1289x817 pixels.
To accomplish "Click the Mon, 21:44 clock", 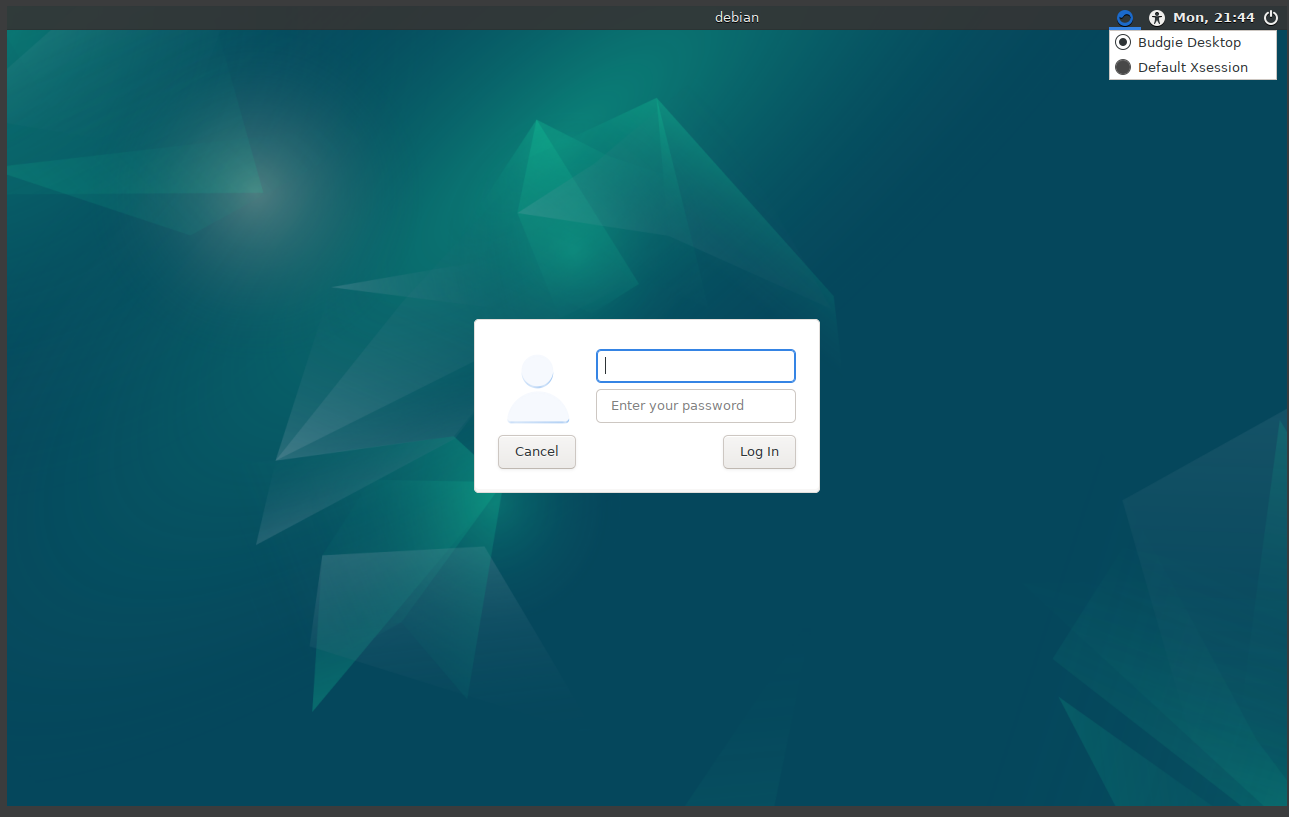I will click(1213, 17).
